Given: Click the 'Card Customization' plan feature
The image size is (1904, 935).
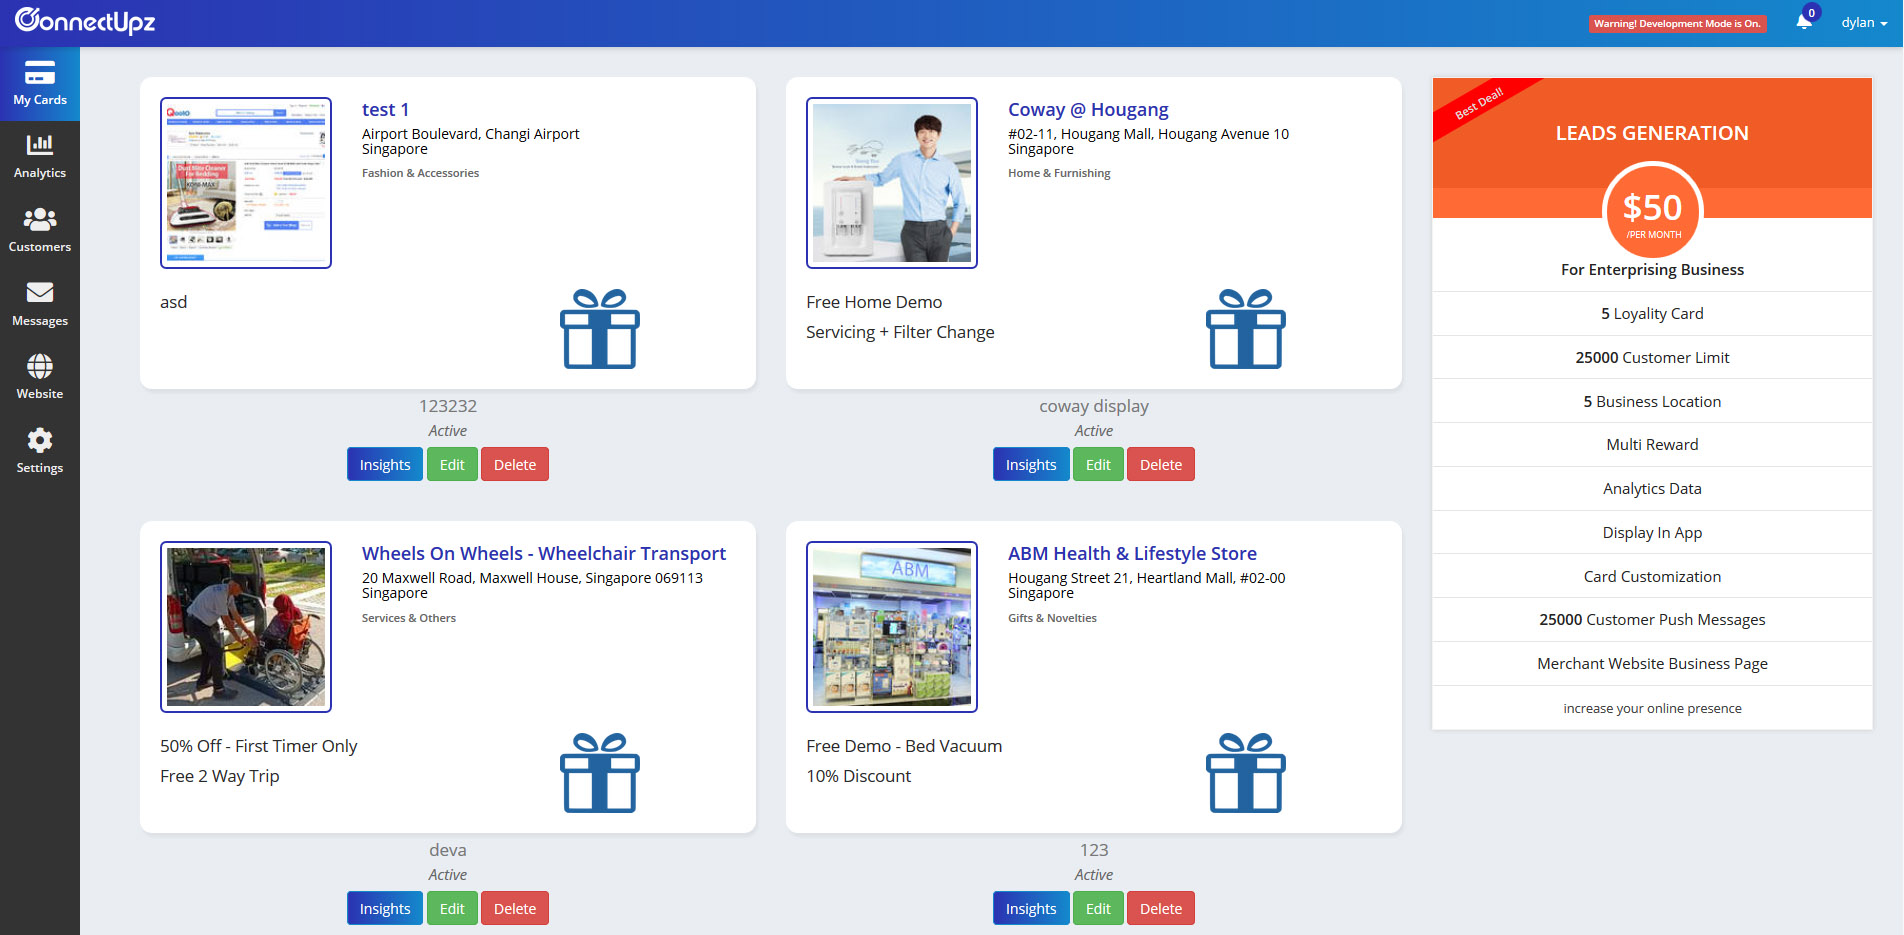Looking at the screenshot, I should click(1652, 577).
